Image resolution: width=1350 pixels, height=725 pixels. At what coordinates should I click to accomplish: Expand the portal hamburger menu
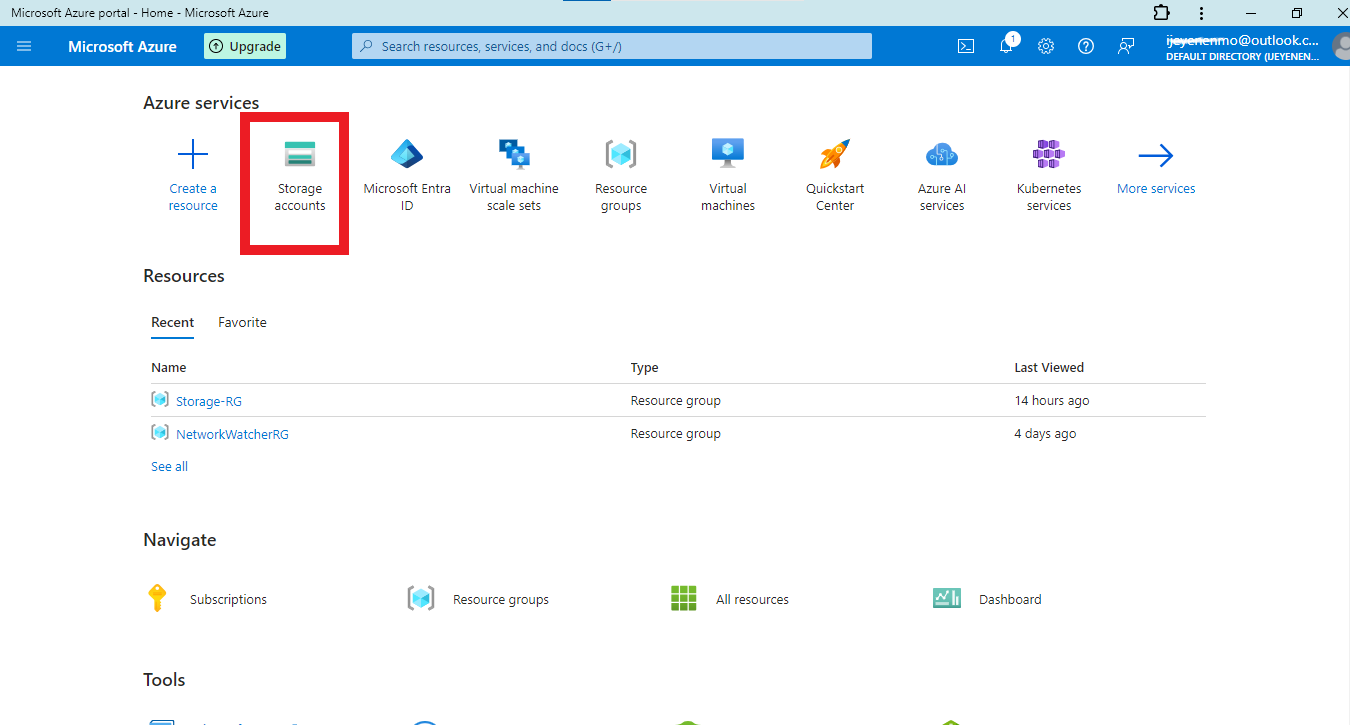pyautogui.click(x=24, y=46)
